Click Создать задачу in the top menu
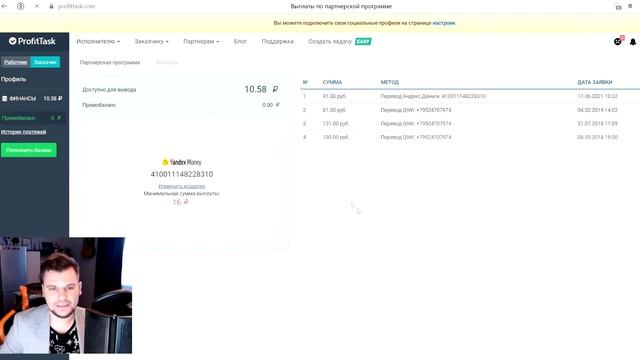 coord(330,41)
